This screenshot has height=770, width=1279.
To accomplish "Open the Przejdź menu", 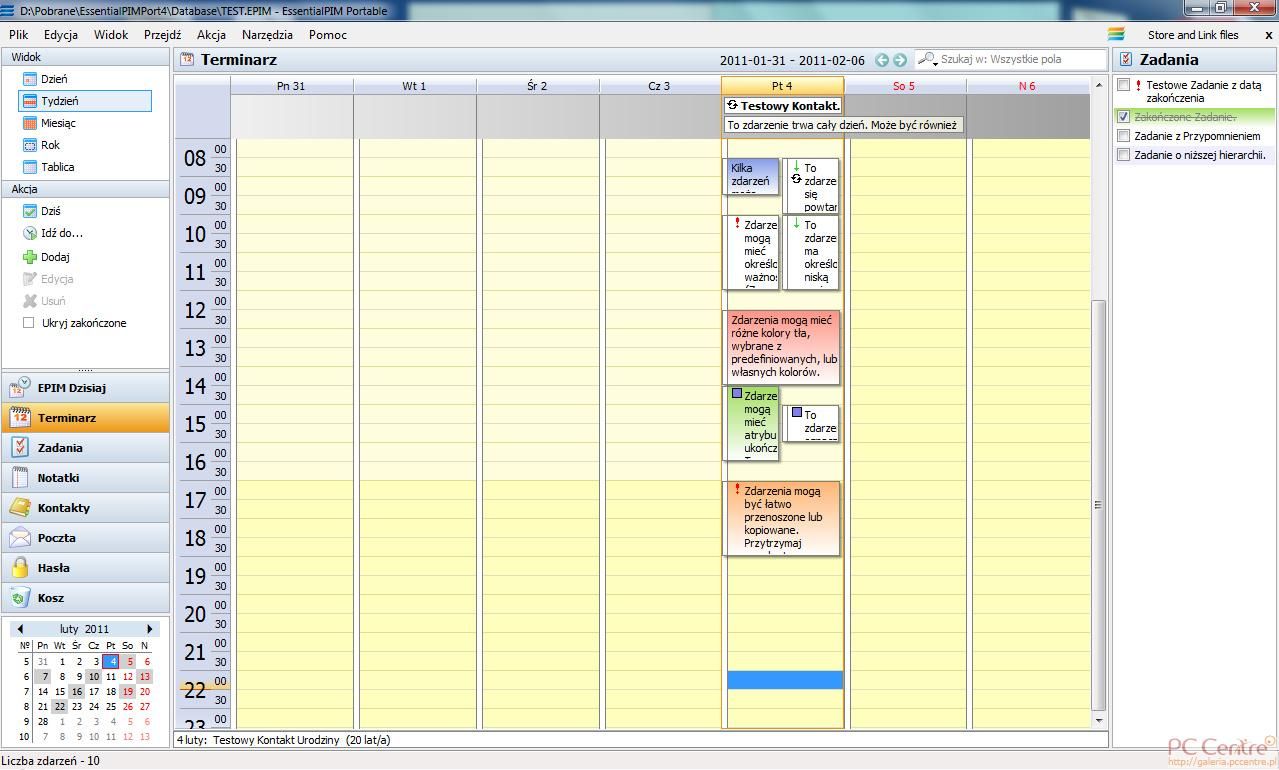I will pyautogui.click(x=162, y=34).
